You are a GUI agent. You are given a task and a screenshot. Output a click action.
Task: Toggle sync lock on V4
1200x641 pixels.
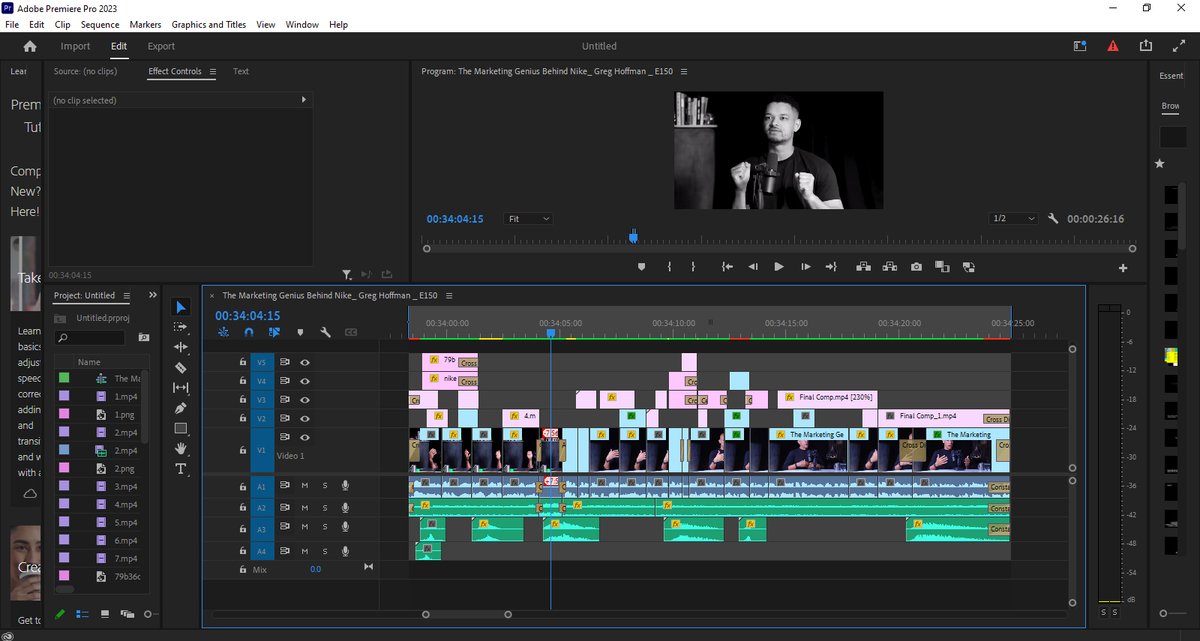(x=285, y=380)
